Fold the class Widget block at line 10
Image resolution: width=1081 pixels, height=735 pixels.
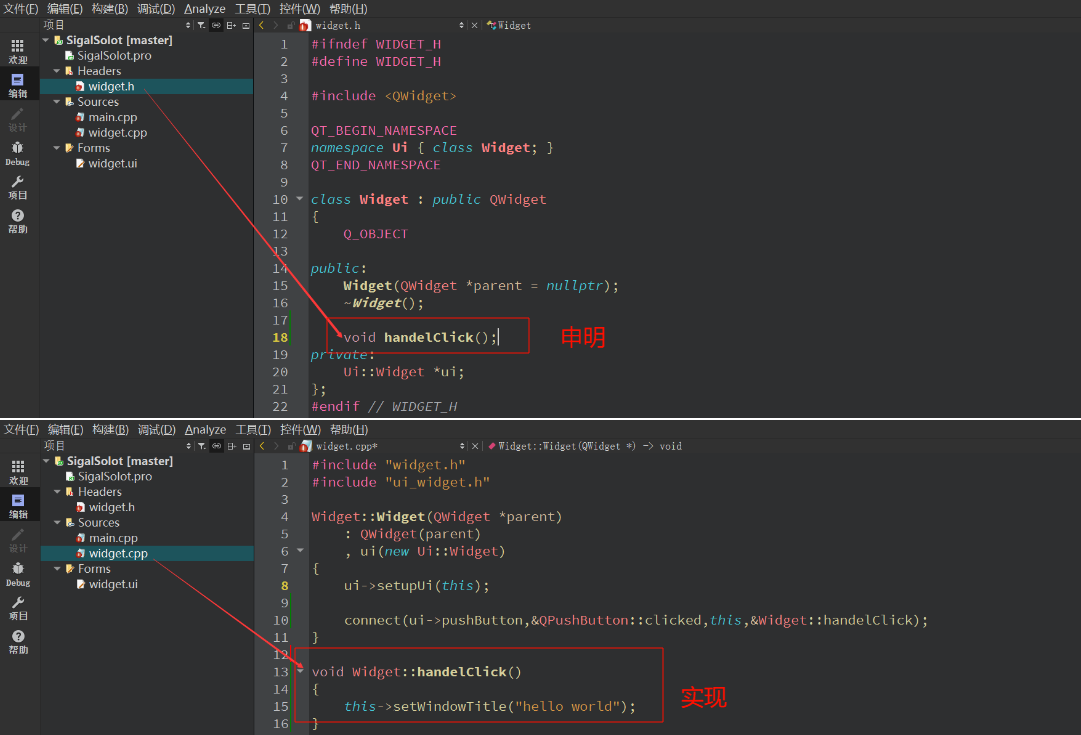[x=299, y=199]
